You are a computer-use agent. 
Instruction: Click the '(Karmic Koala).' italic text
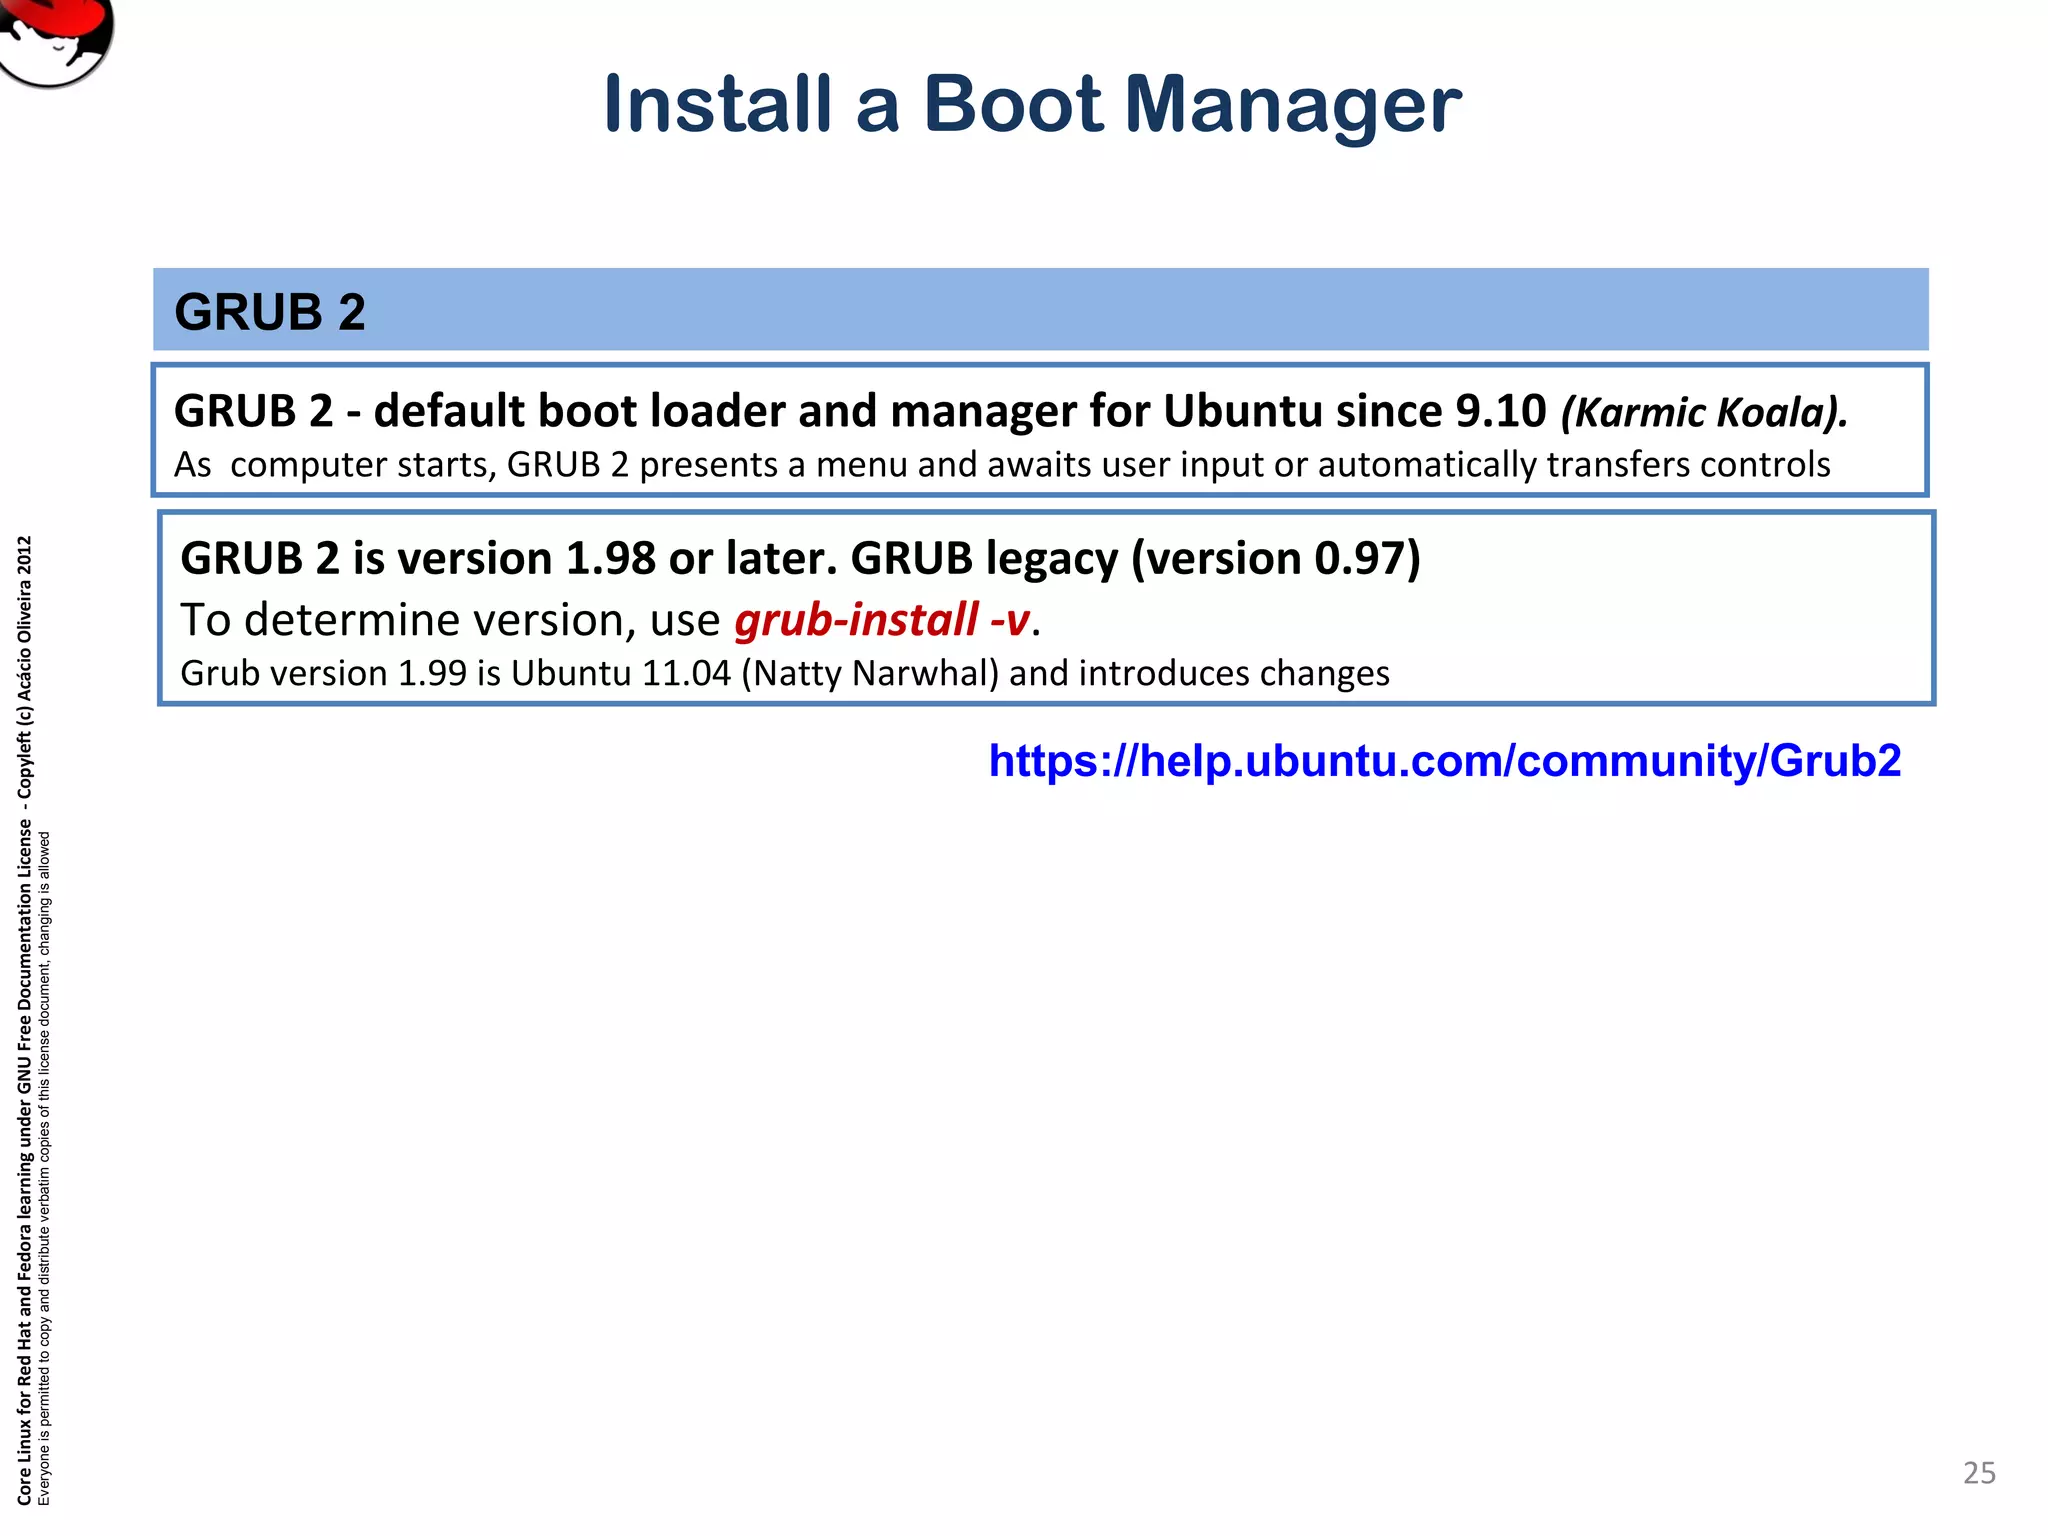point(1704,412)
